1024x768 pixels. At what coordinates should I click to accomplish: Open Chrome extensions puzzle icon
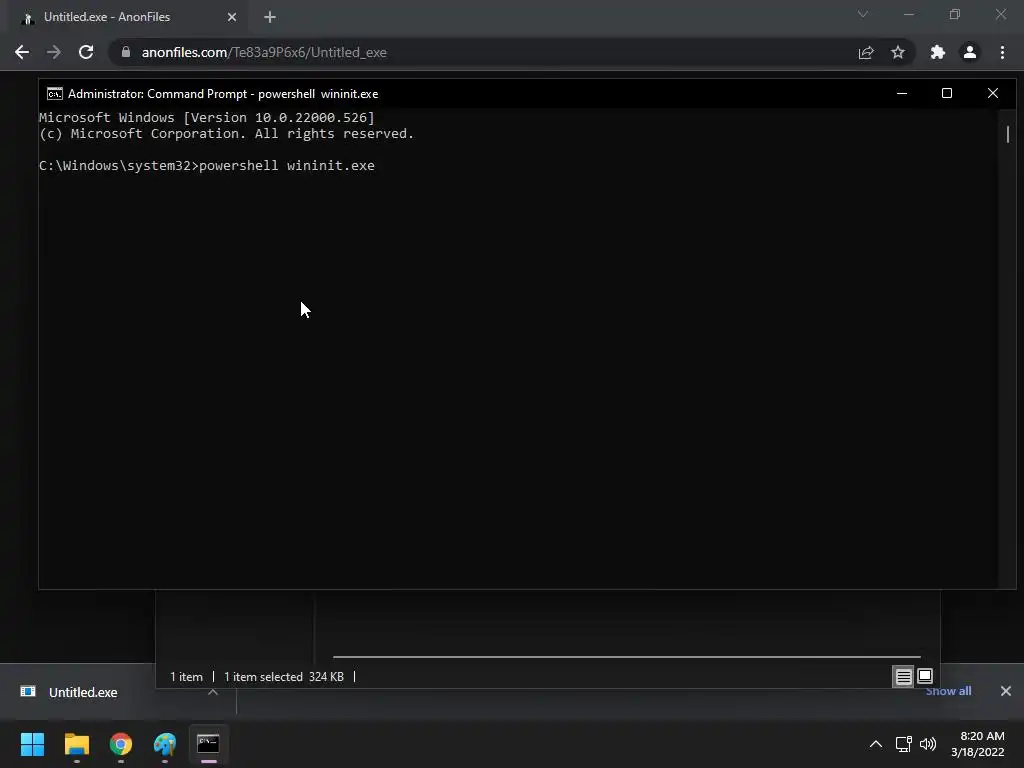[x=938, y=52]
